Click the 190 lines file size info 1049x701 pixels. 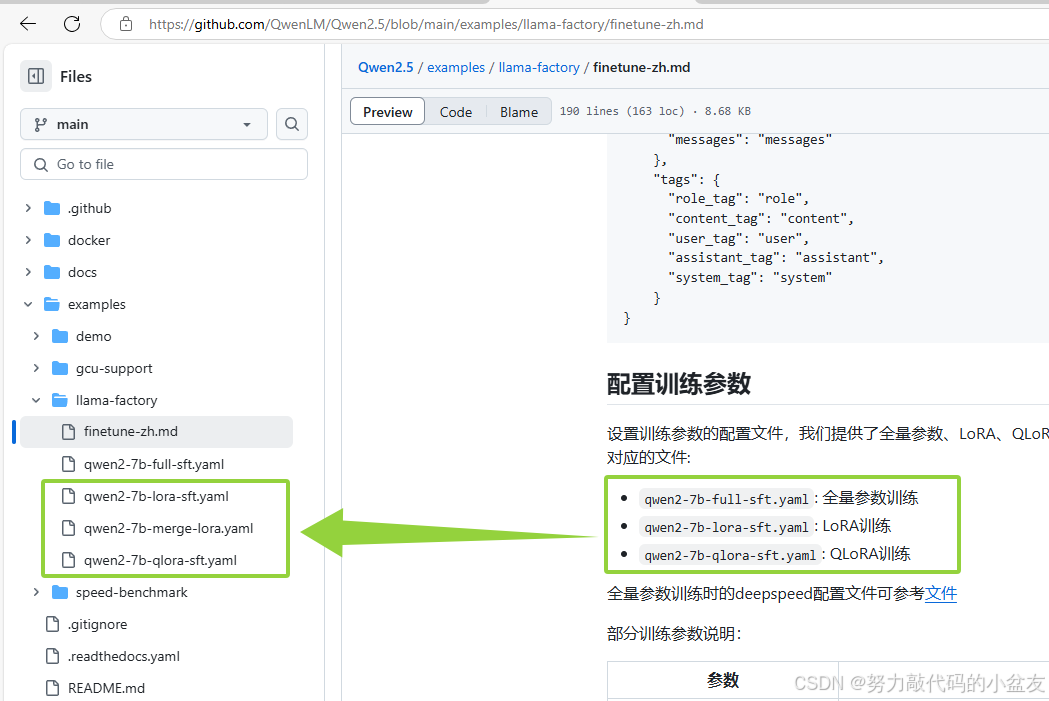pyautogui.click(x=655, y=111)
